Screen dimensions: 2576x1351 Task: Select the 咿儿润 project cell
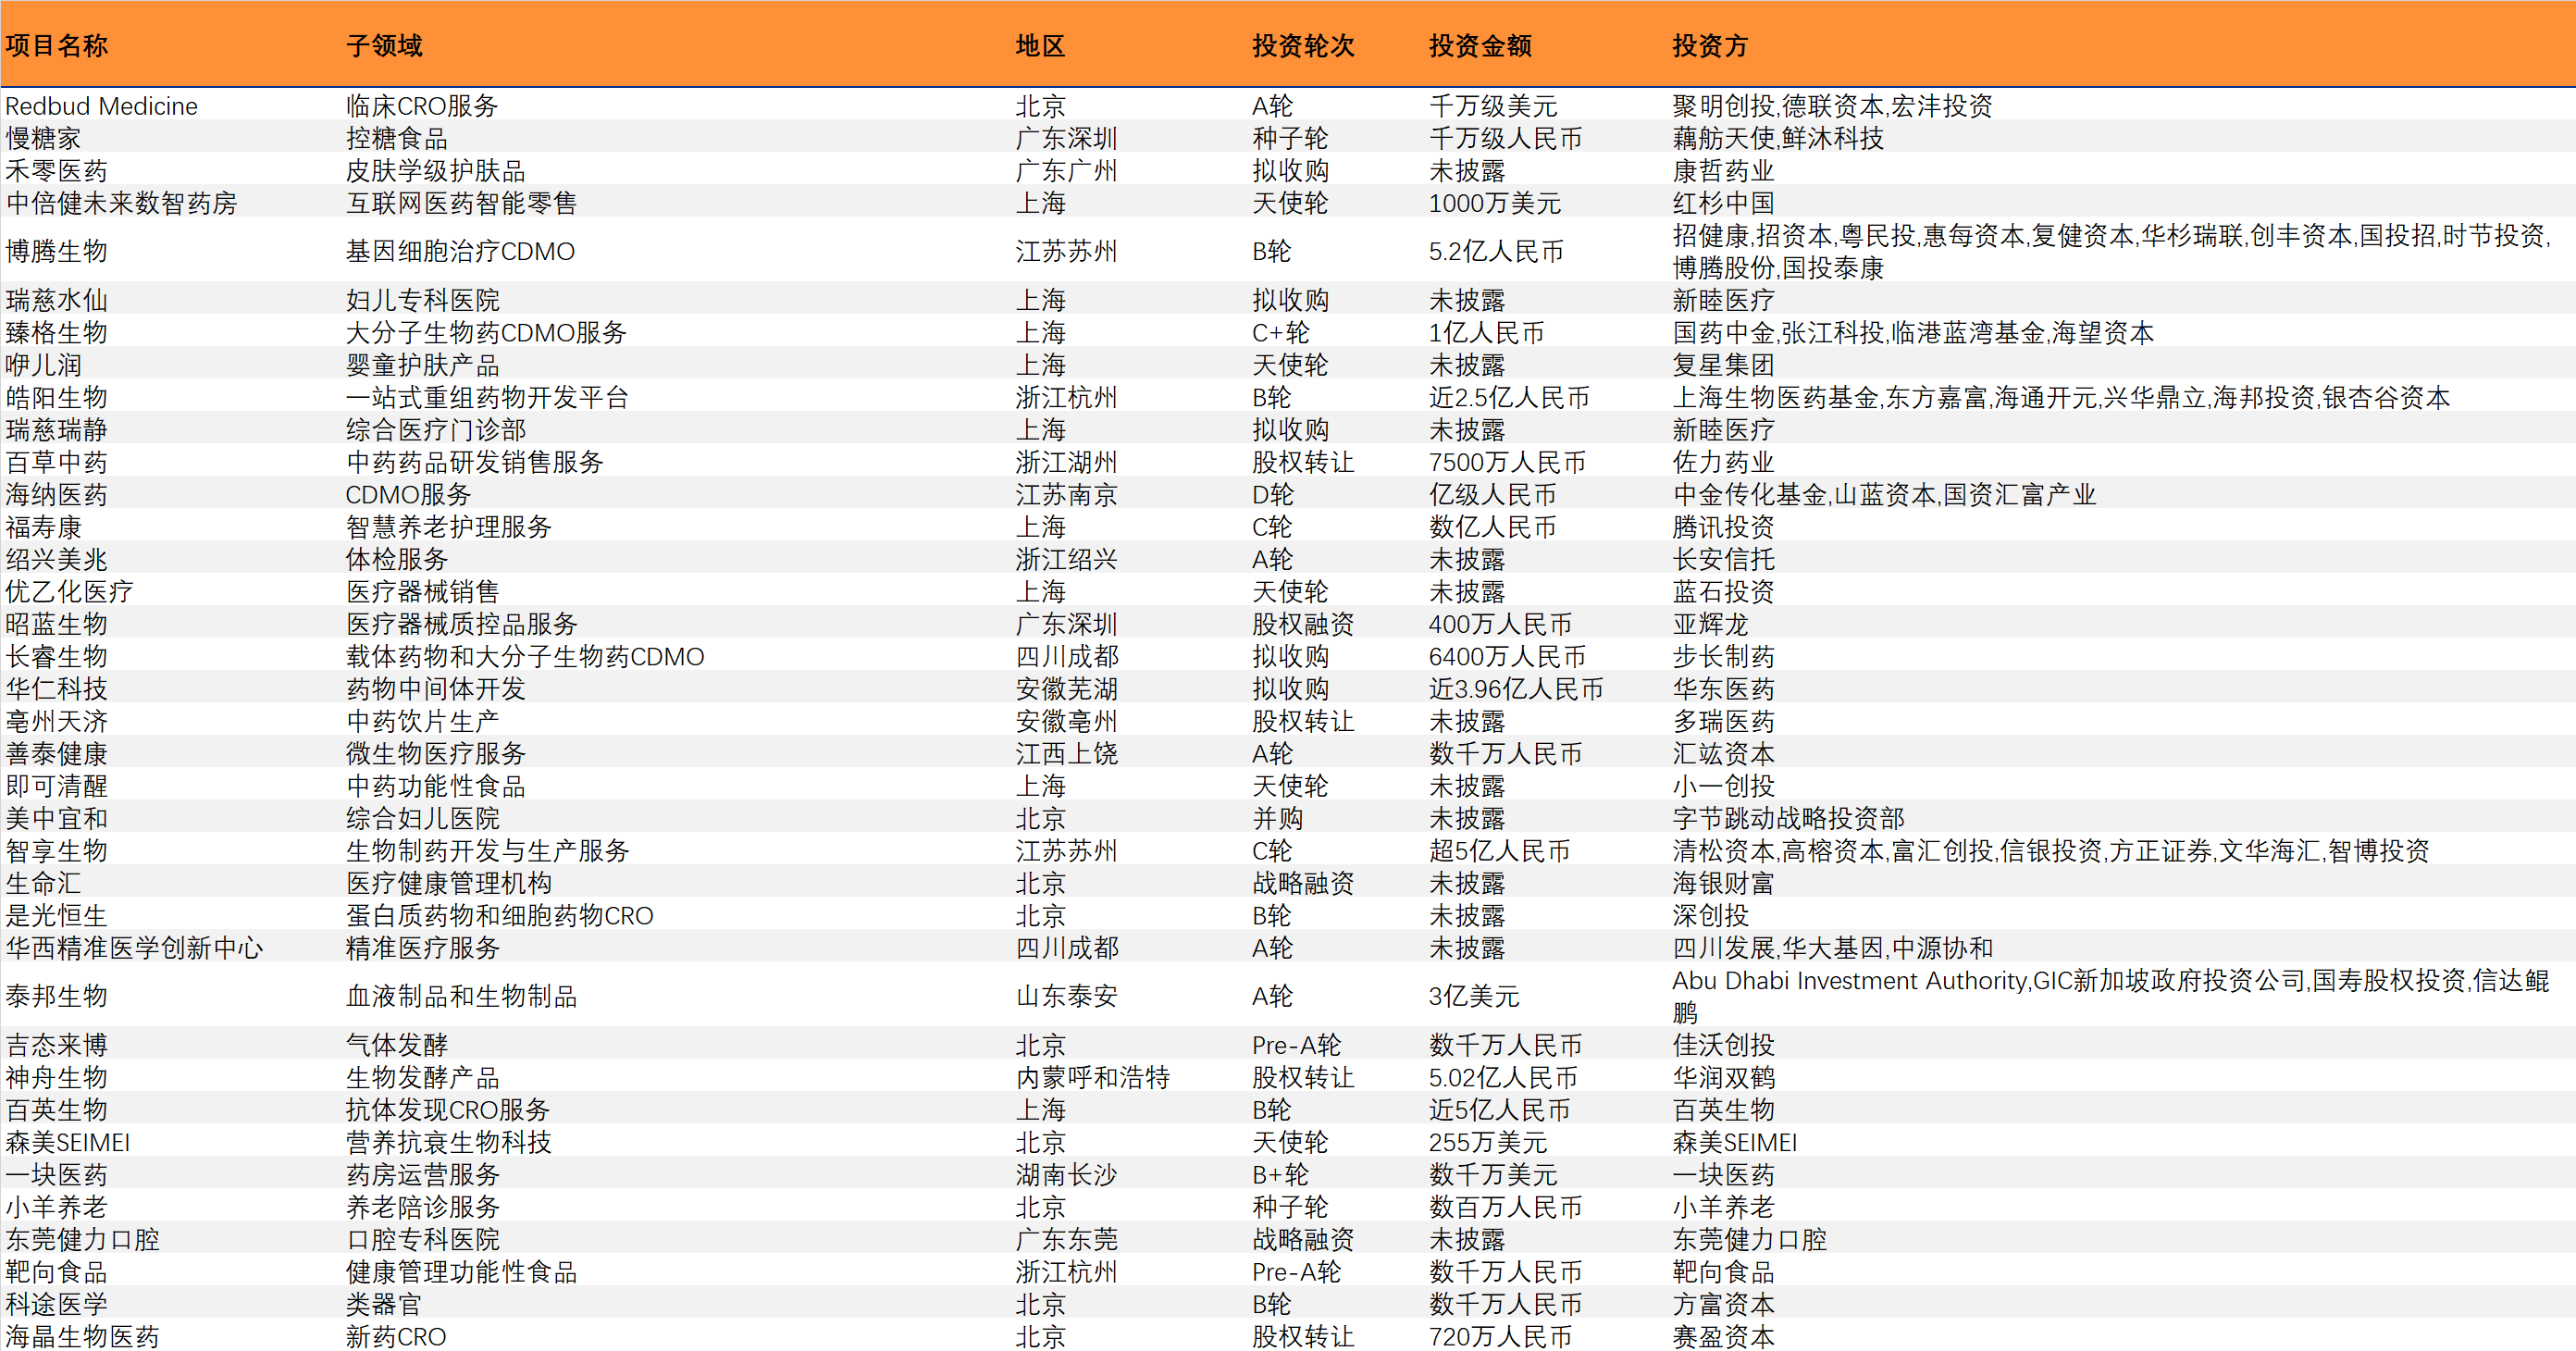43,365
